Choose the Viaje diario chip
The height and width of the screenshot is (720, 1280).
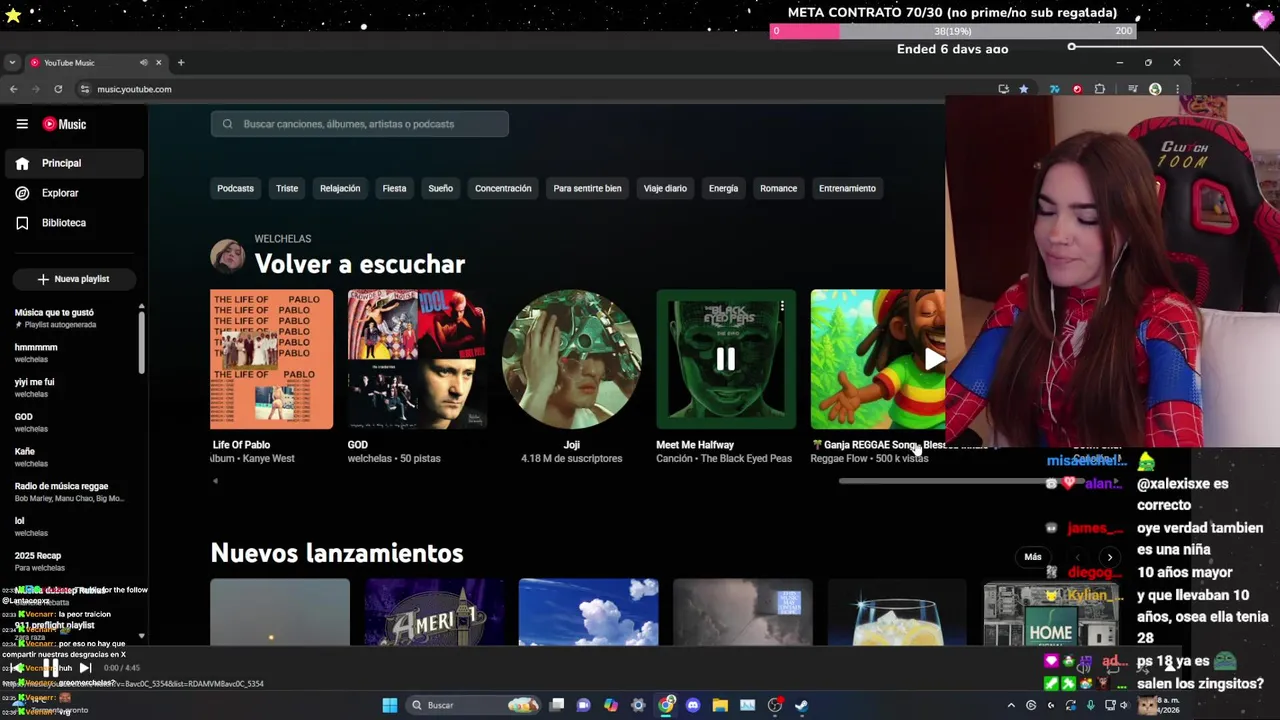665,188
